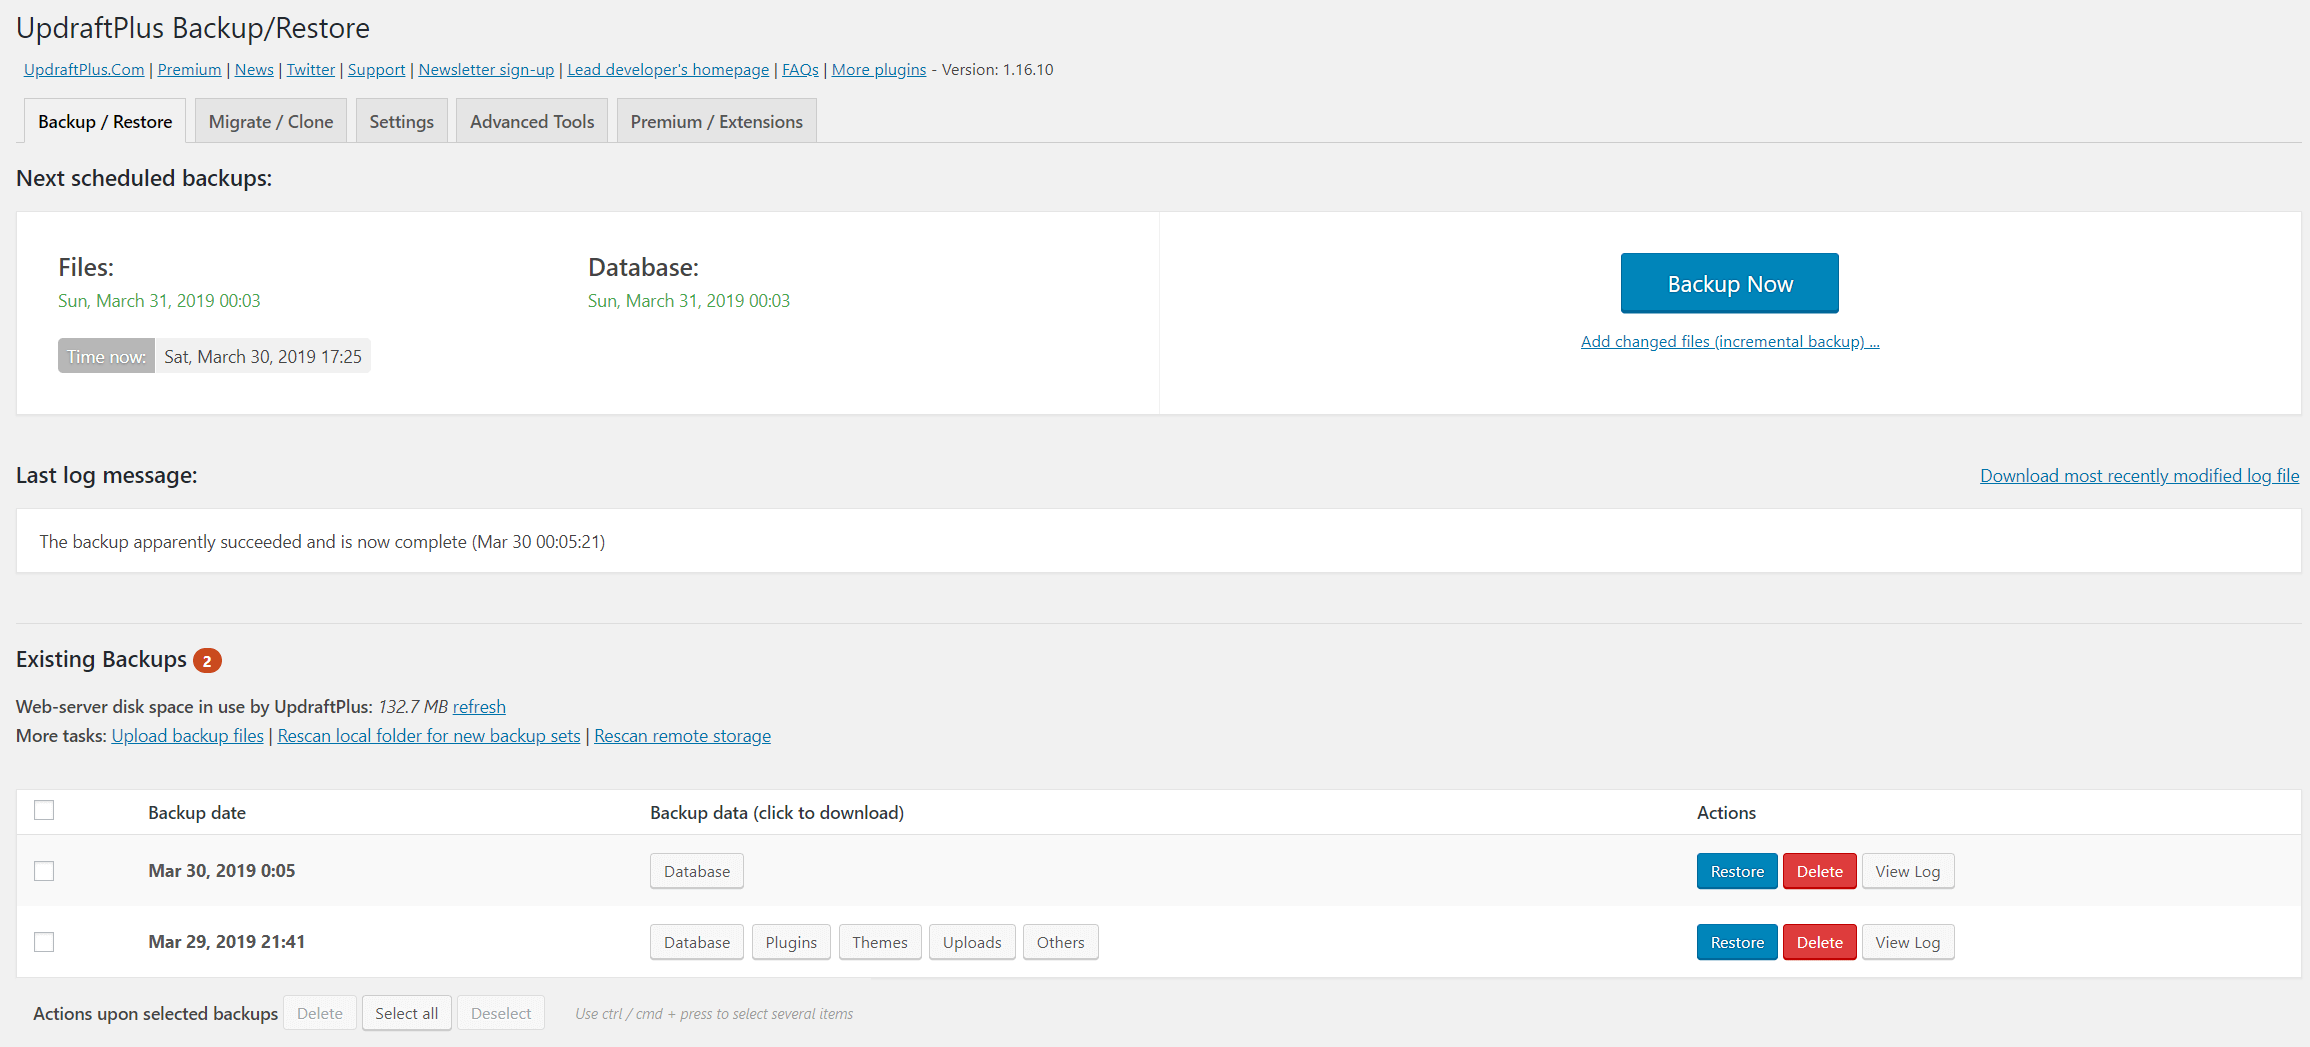Delete the Mar 29, 2019 backup
The height and width of the screenshot is (1047, 2310).
pos(1819,942)
